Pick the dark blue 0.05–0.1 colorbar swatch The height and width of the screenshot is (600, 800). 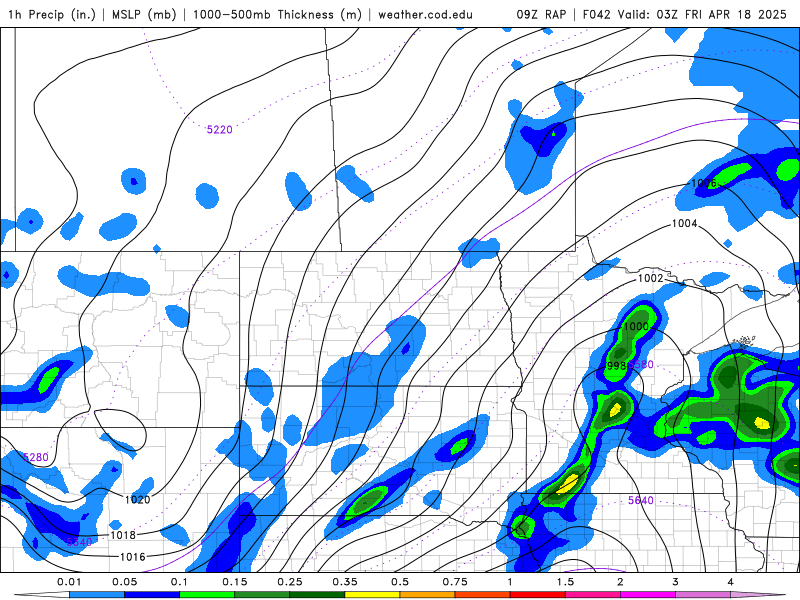(152, 595)
